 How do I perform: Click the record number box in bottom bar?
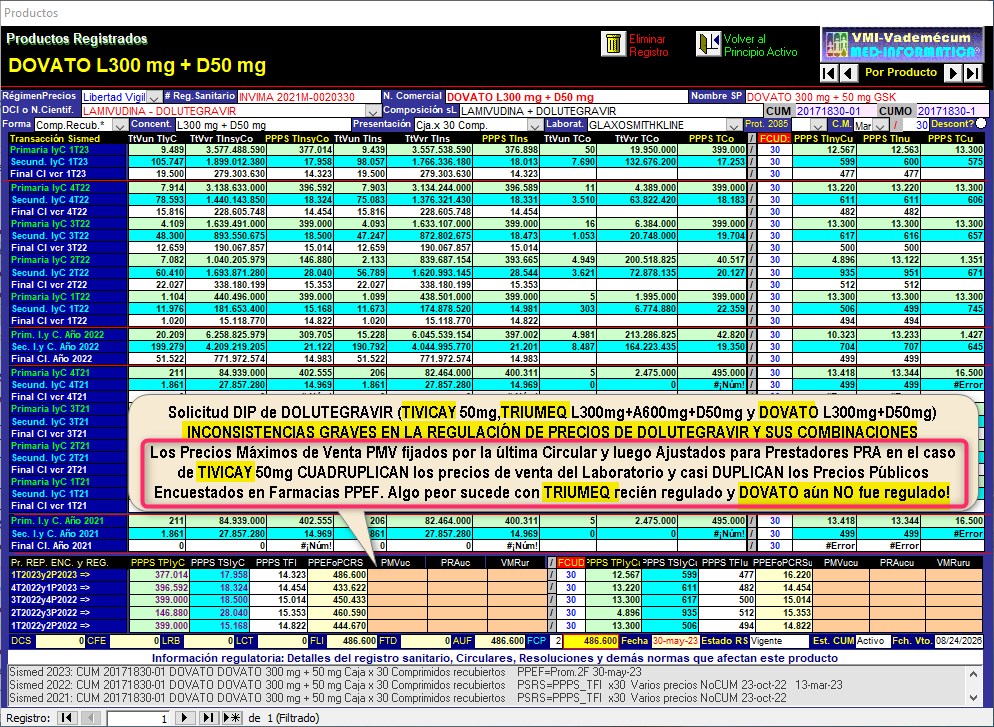[138, 718]
